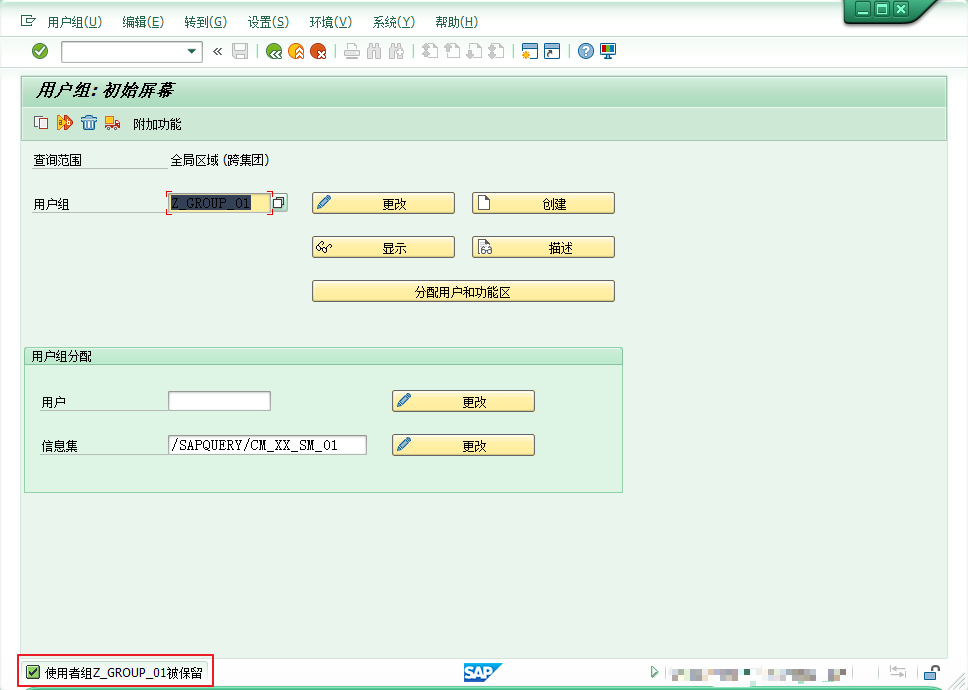Click the Create New Session icon

click(530, 51)
